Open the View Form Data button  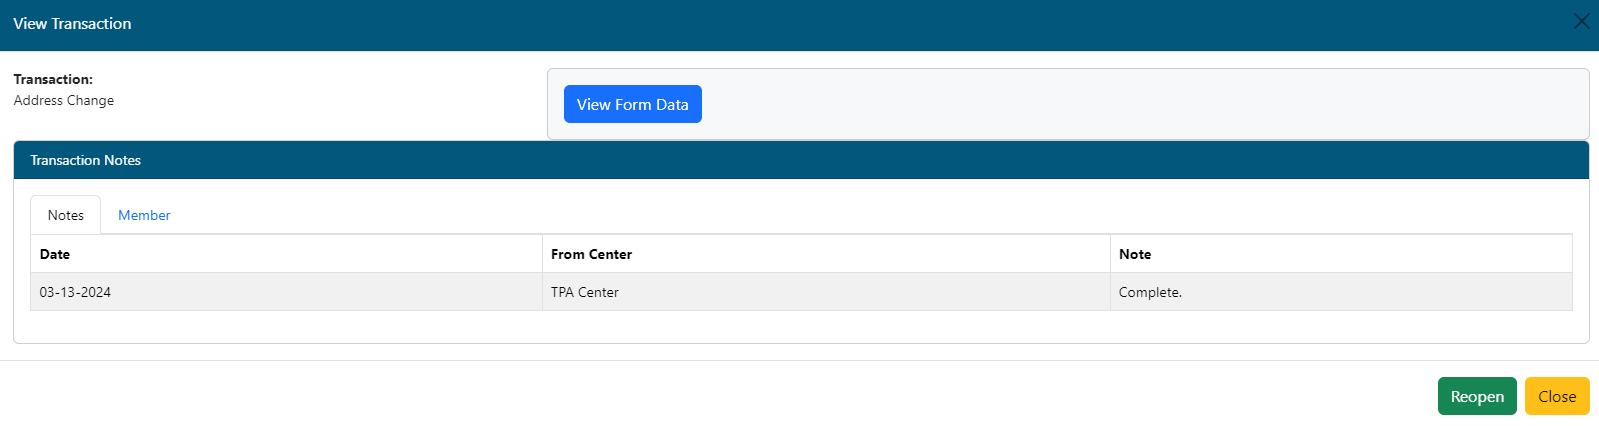632,104
